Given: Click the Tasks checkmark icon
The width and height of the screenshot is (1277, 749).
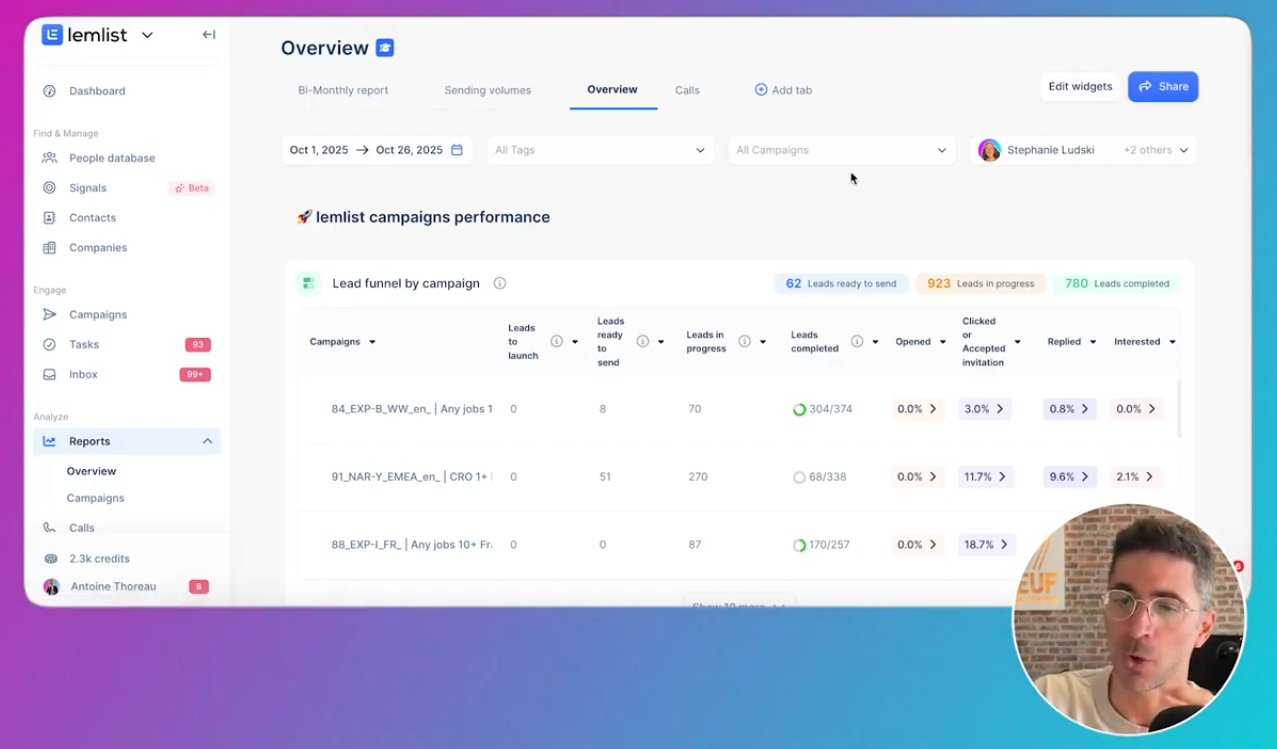Looking at the screenshot, I should 49,344.
